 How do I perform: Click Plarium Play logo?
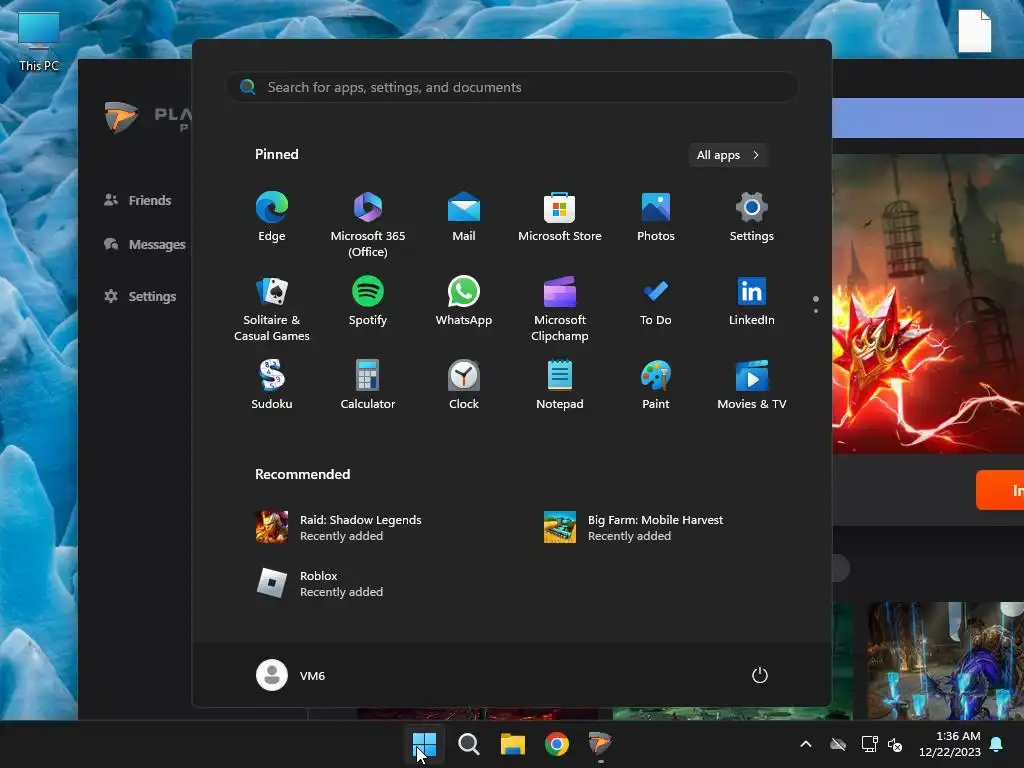(121, 118)
